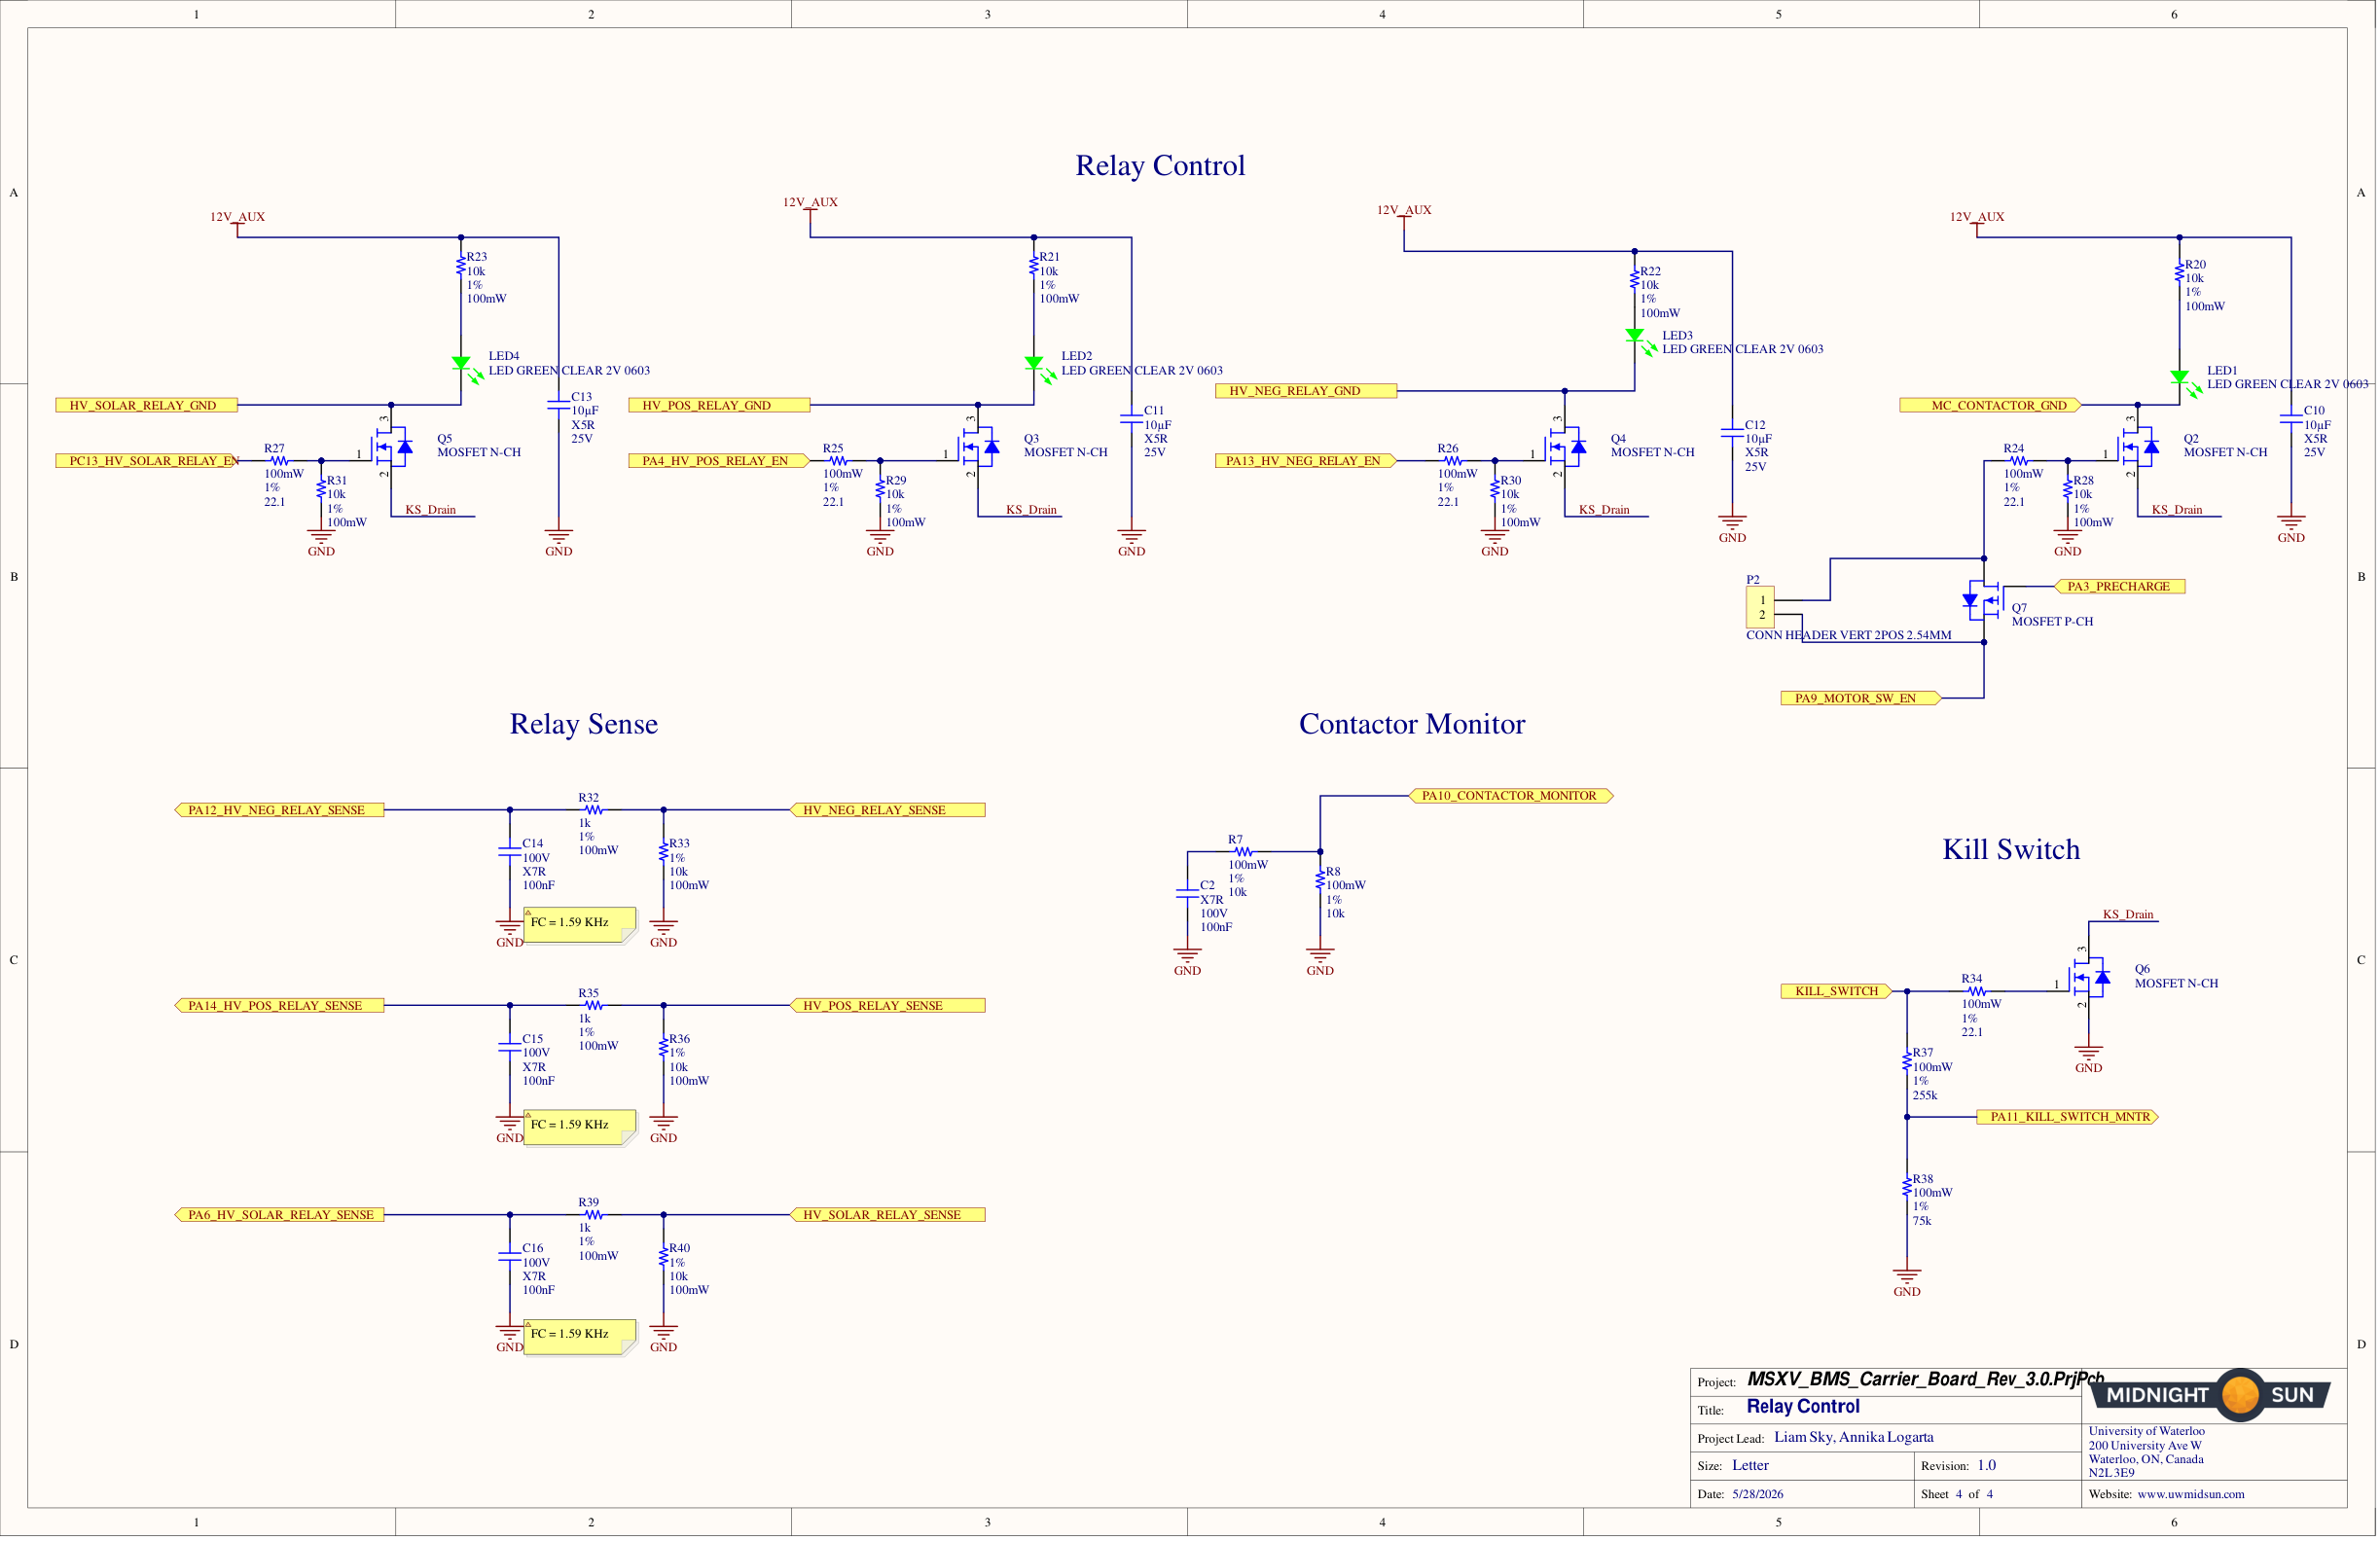Image resolution: width=2380 pixels, height=1541 pixels.
Task: Select the Q4 MOSFET N-CH symbol
Action: click(x=1566, y=447)
